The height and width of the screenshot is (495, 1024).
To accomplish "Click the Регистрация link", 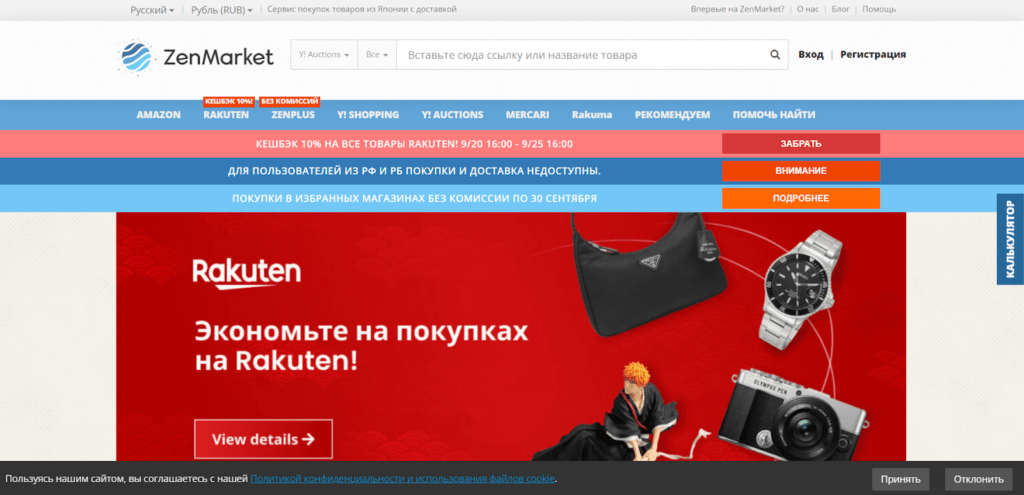I will 873,55.
